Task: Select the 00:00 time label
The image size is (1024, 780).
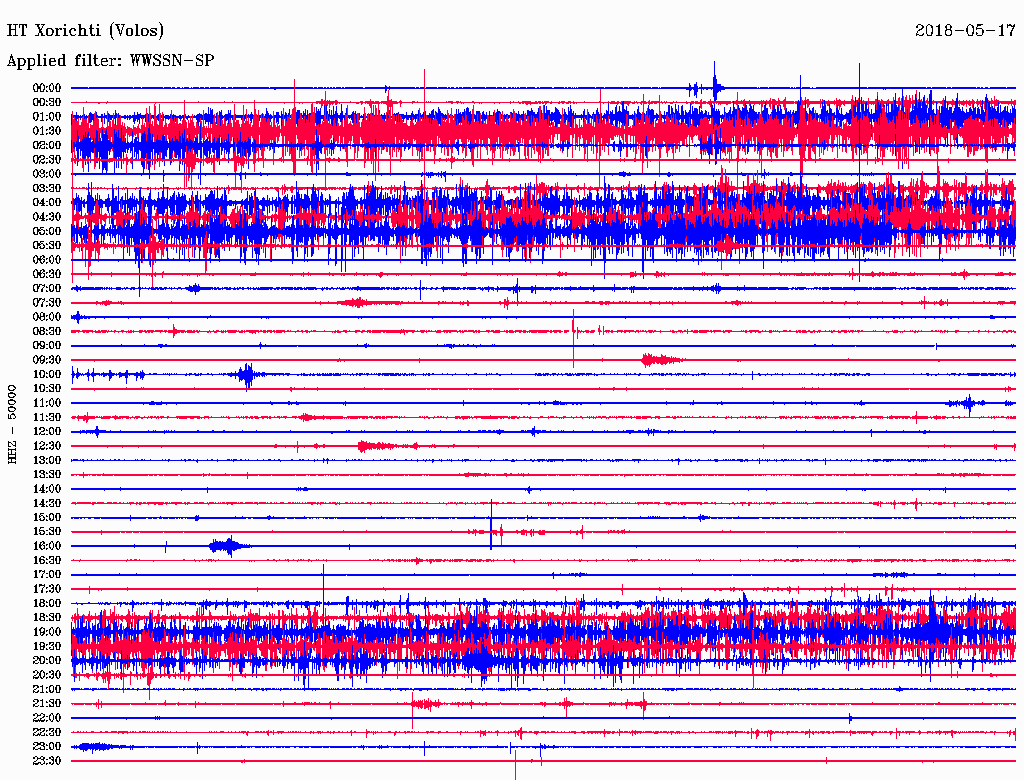Action: coord(48,88)
